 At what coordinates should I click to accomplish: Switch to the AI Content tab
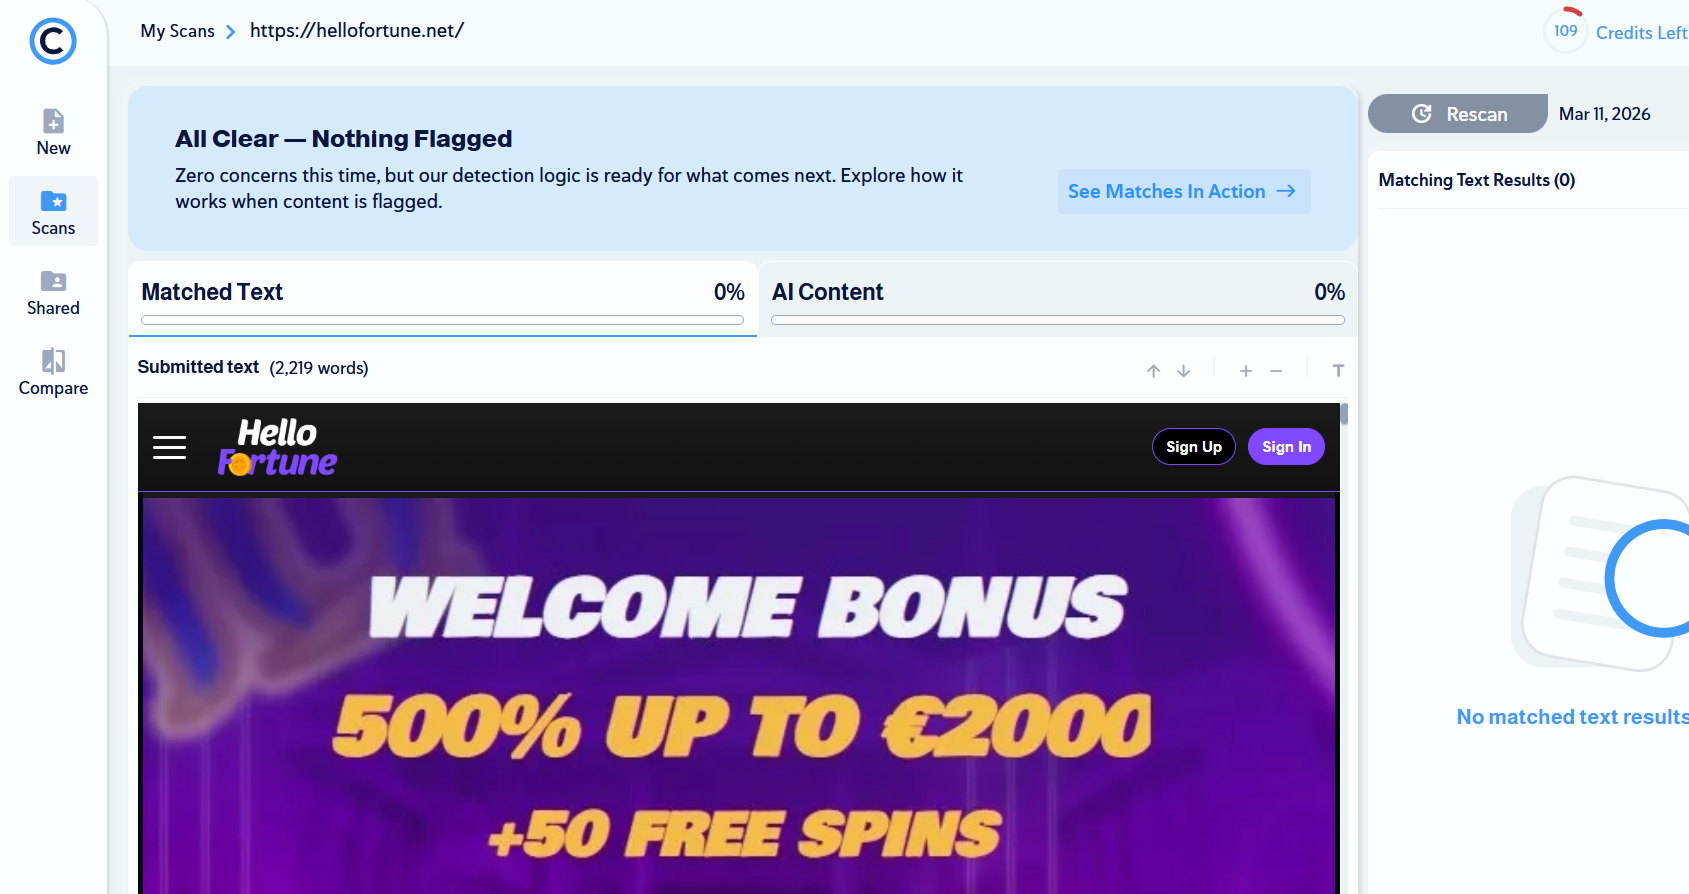pyautogui.click(x=1058, y=299)
